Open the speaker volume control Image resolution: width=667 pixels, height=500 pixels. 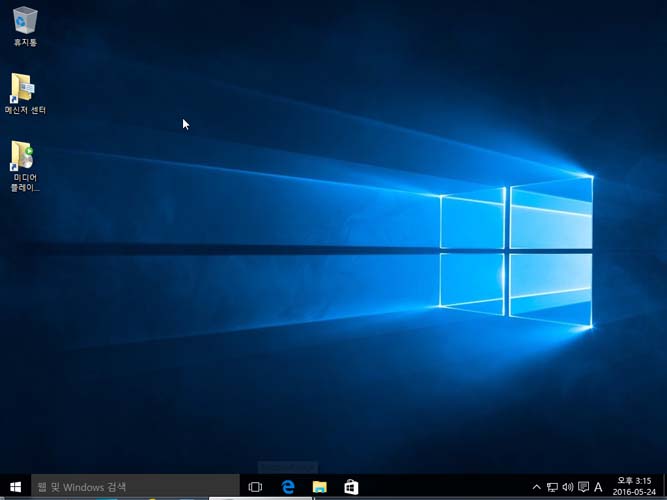tap(567, 487)
